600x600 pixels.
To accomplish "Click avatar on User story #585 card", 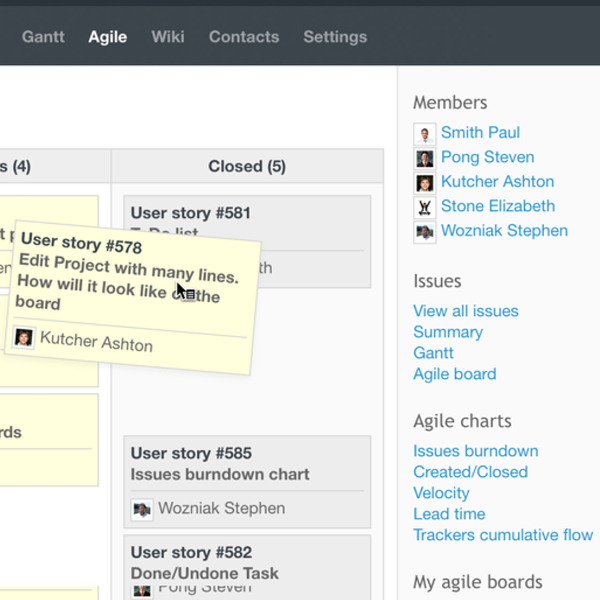I will coord(142,509).
